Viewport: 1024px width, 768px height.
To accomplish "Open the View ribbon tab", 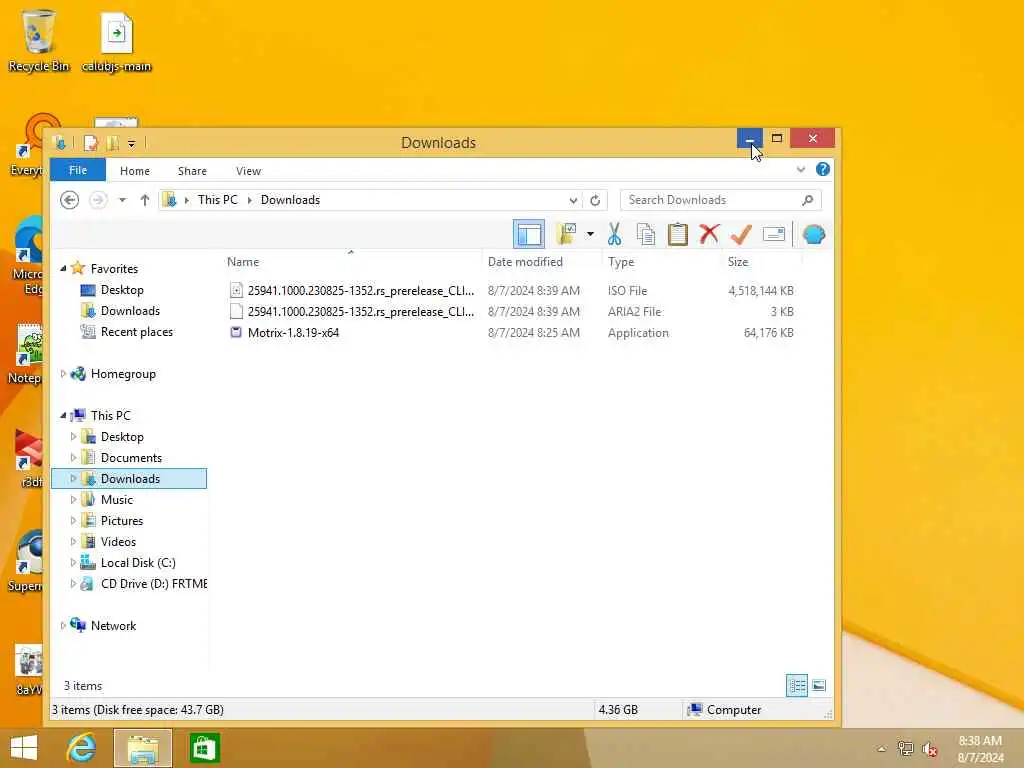I will click(x=248, y=171).
